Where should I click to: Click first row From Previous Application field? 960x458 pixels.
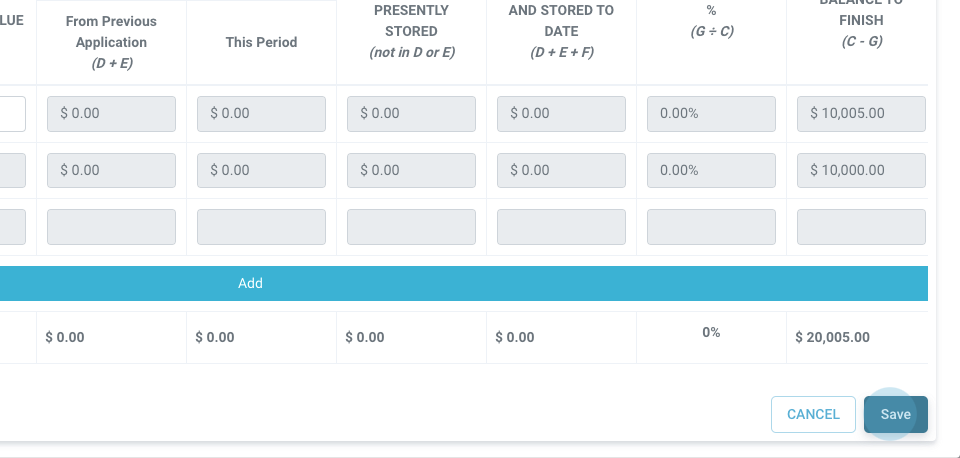111,114
